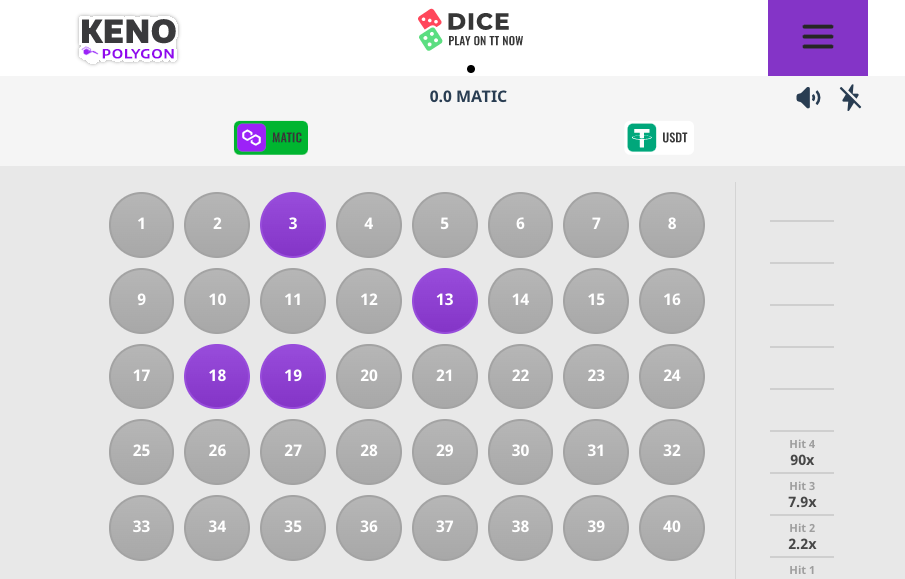Click the Polygon MATIC coin icon
905x579 pixels.
[251, 138]
